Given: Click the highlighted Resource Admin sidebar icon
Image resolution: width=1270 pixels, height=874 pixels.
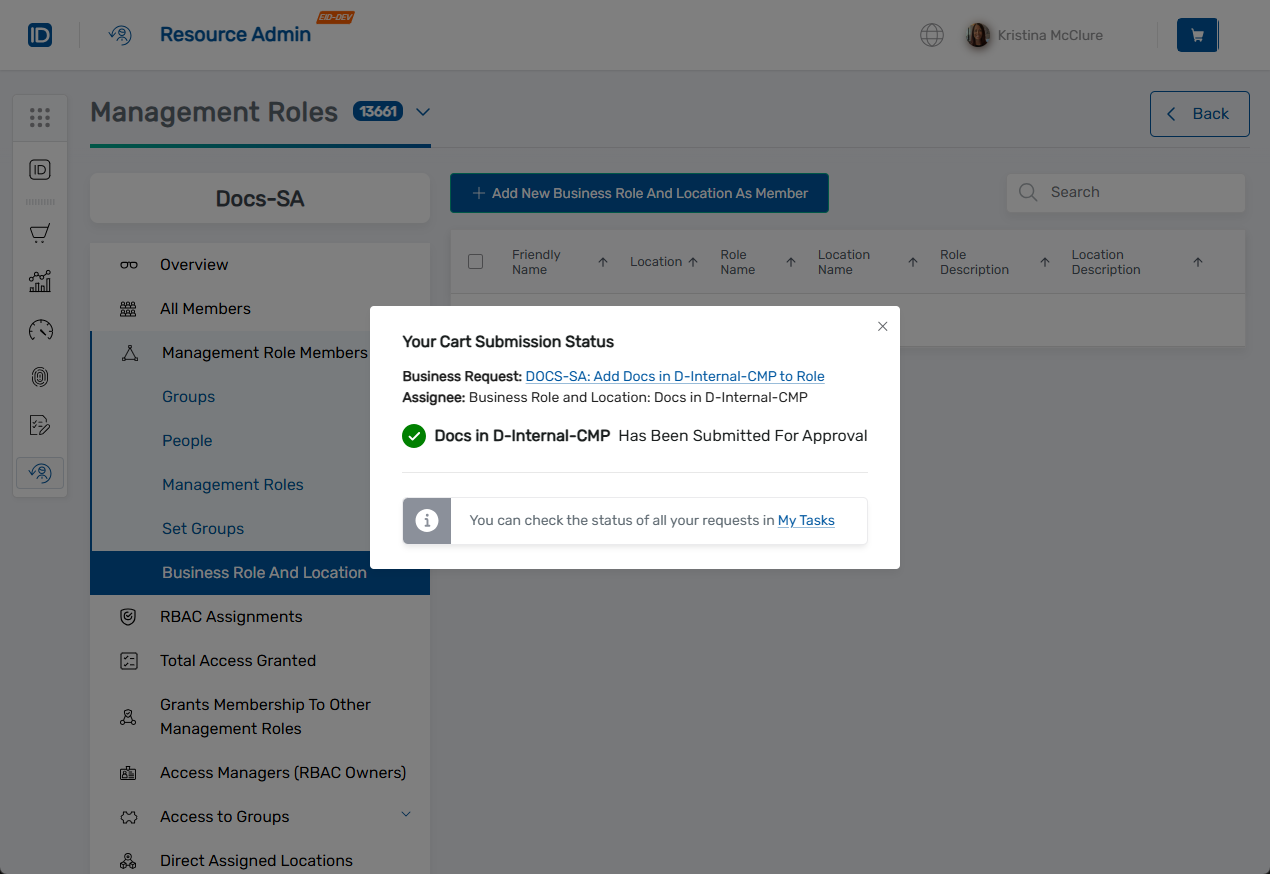Looking at the screenshot, I should tap(40, 473).
